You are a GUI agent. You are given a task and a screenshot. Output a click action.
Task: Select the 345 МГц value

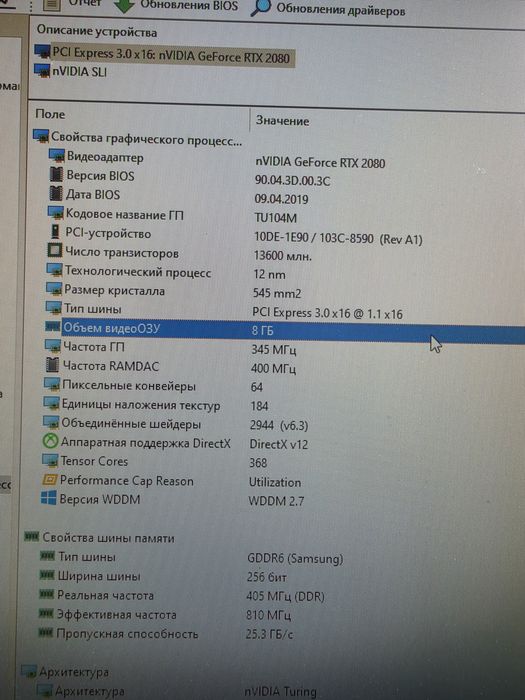point(273,350)
